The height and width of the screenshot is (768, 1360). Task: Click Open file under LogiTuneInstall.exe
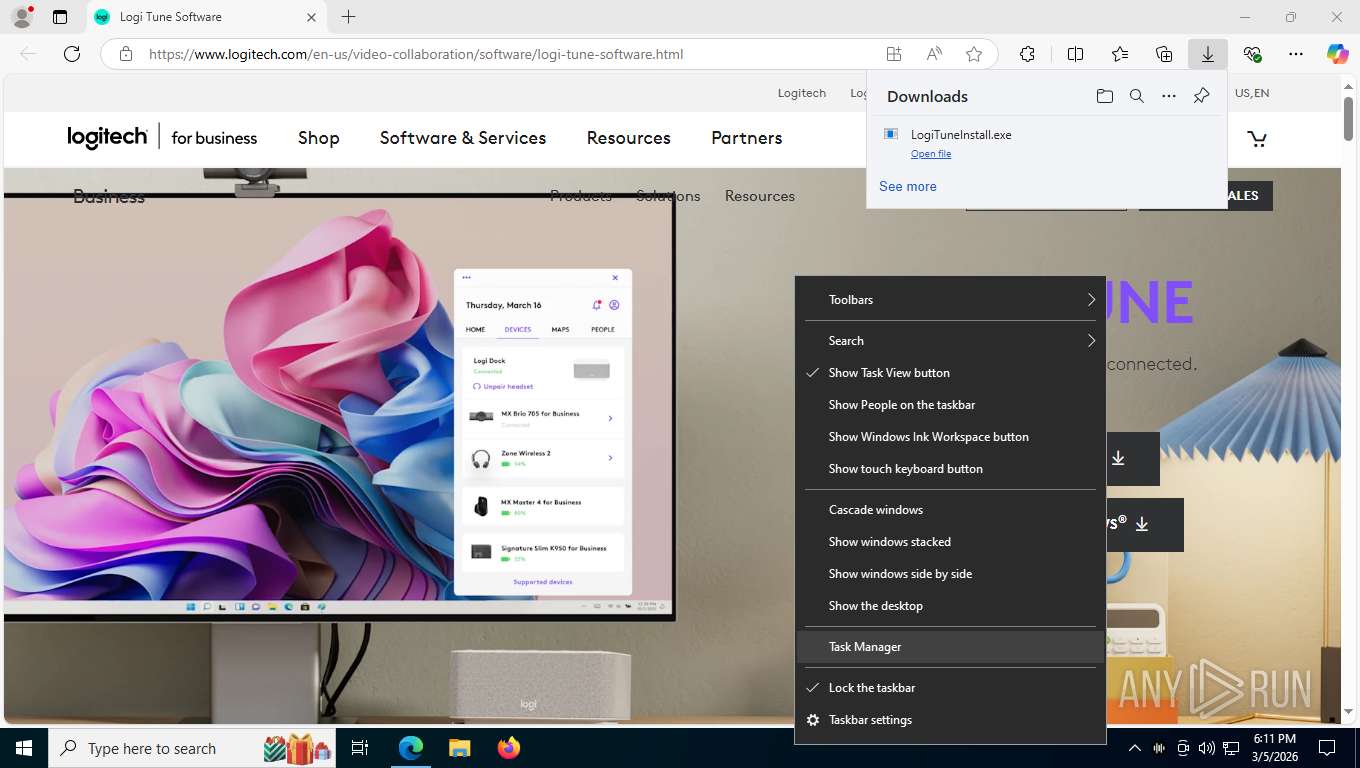point(931,154)
